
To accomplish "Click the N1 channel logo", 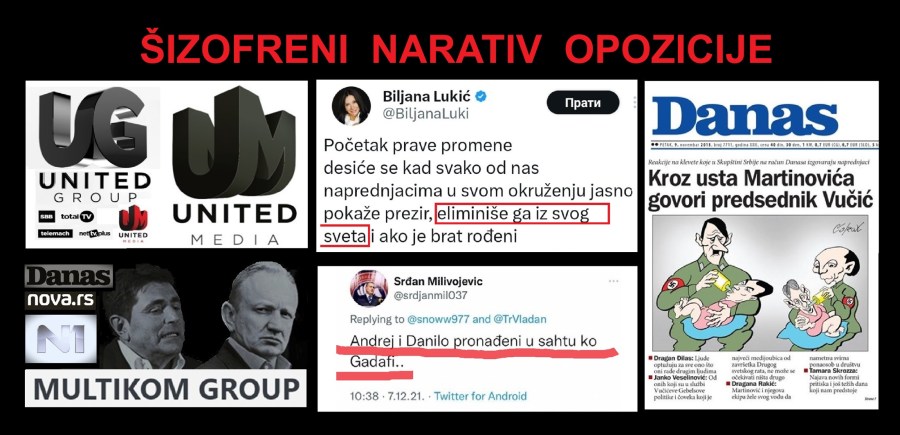I will (x=60, y=339).
